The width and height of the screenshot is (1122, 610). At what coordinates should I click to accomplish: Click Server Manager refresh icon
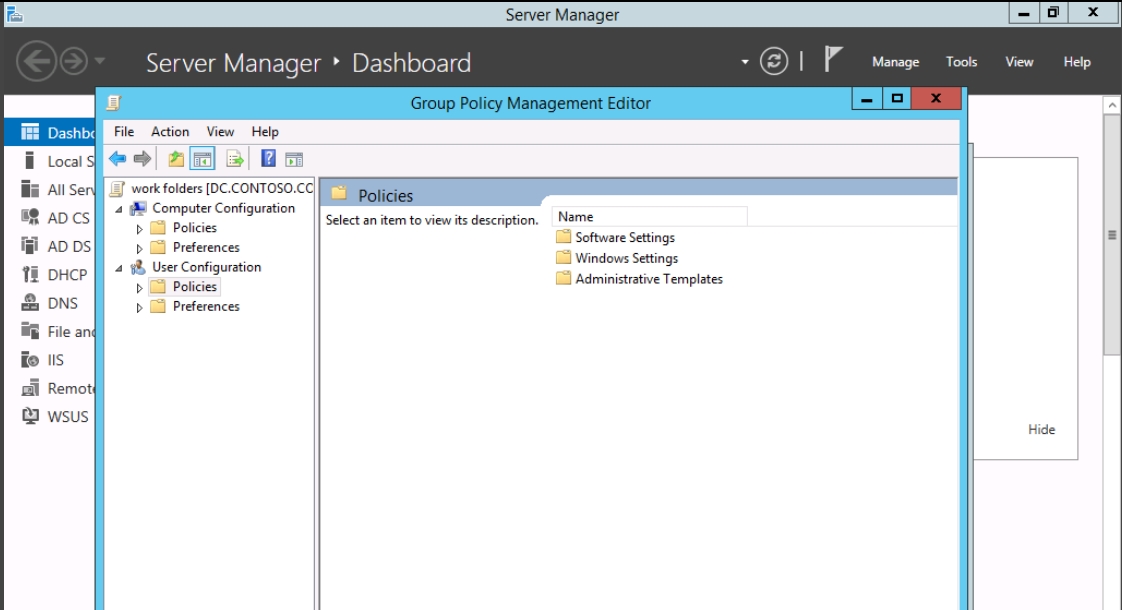[774, 62]
